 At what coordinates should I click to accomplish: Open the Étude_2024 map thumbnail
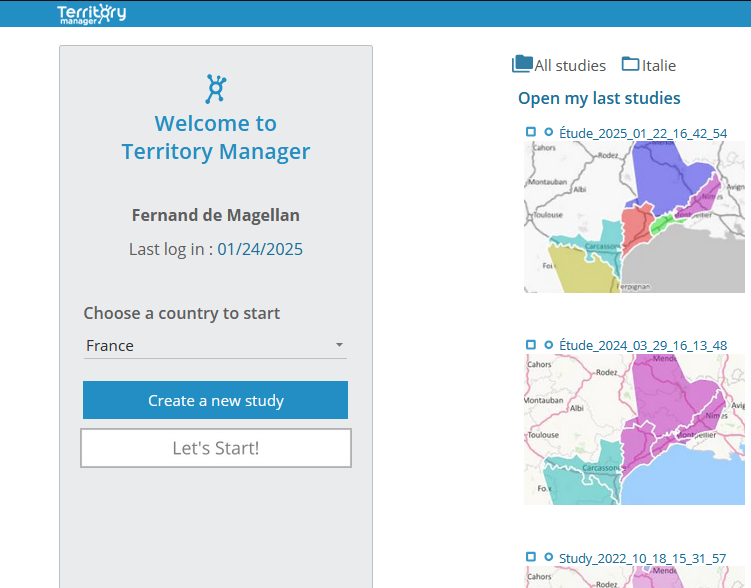pyautogui.click(x=634, y=429)
